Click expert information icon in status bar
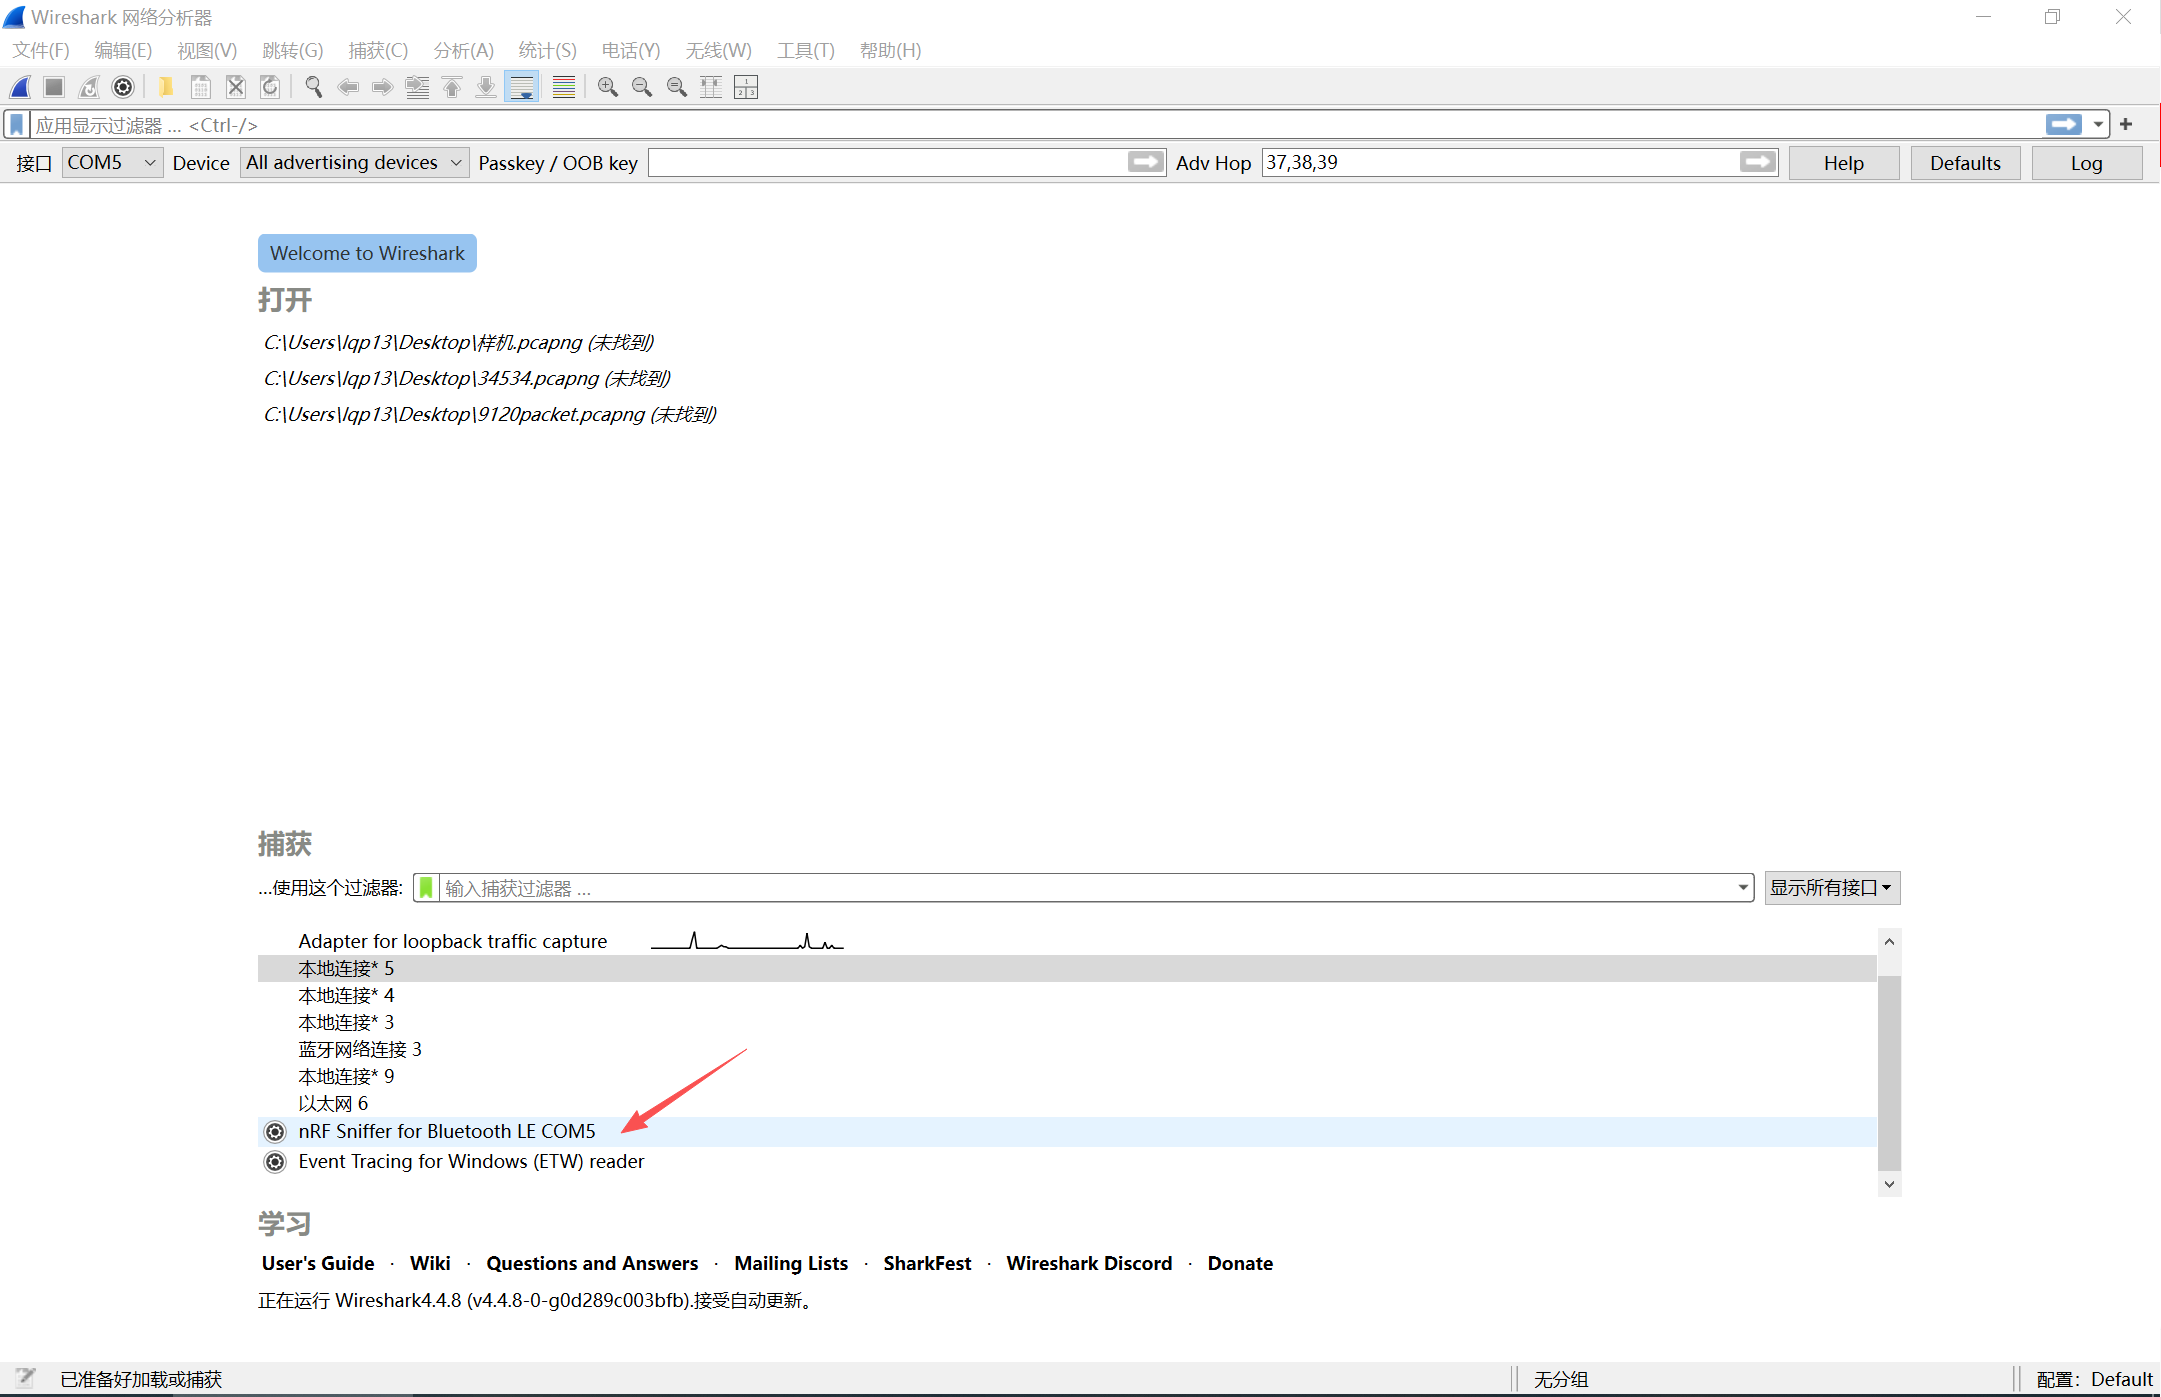This screenshot has width=2161, height=1397. point(26,1379)
